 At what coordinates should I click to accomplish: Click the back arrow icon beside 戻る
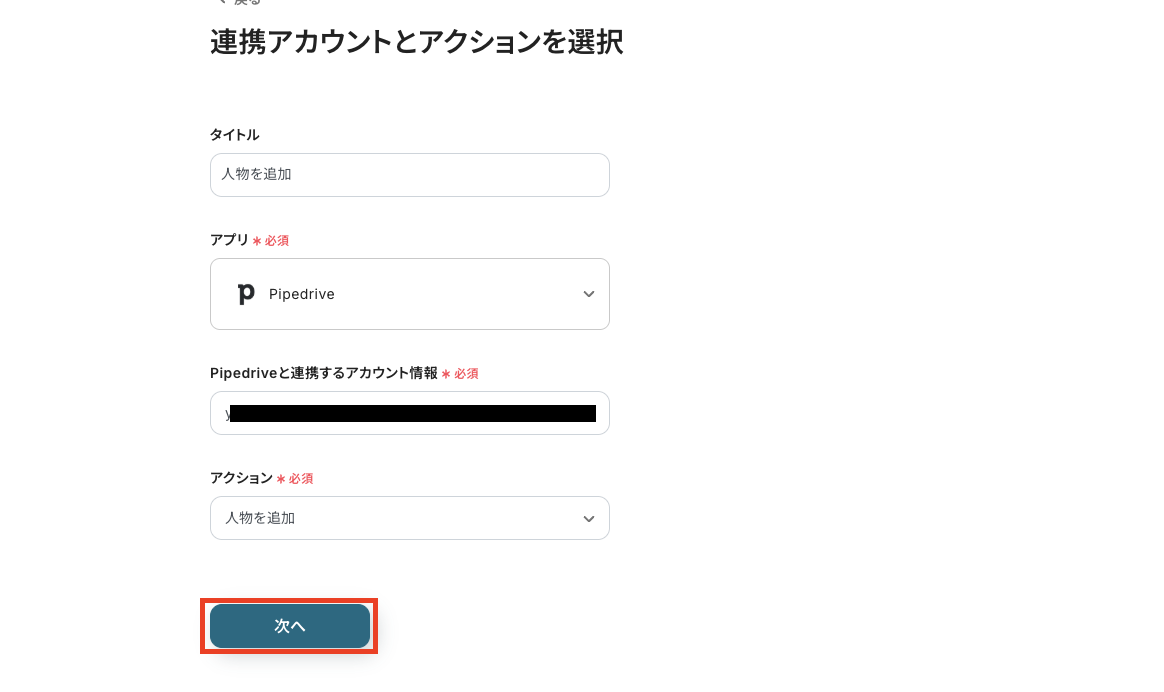(x=221, y=3)
